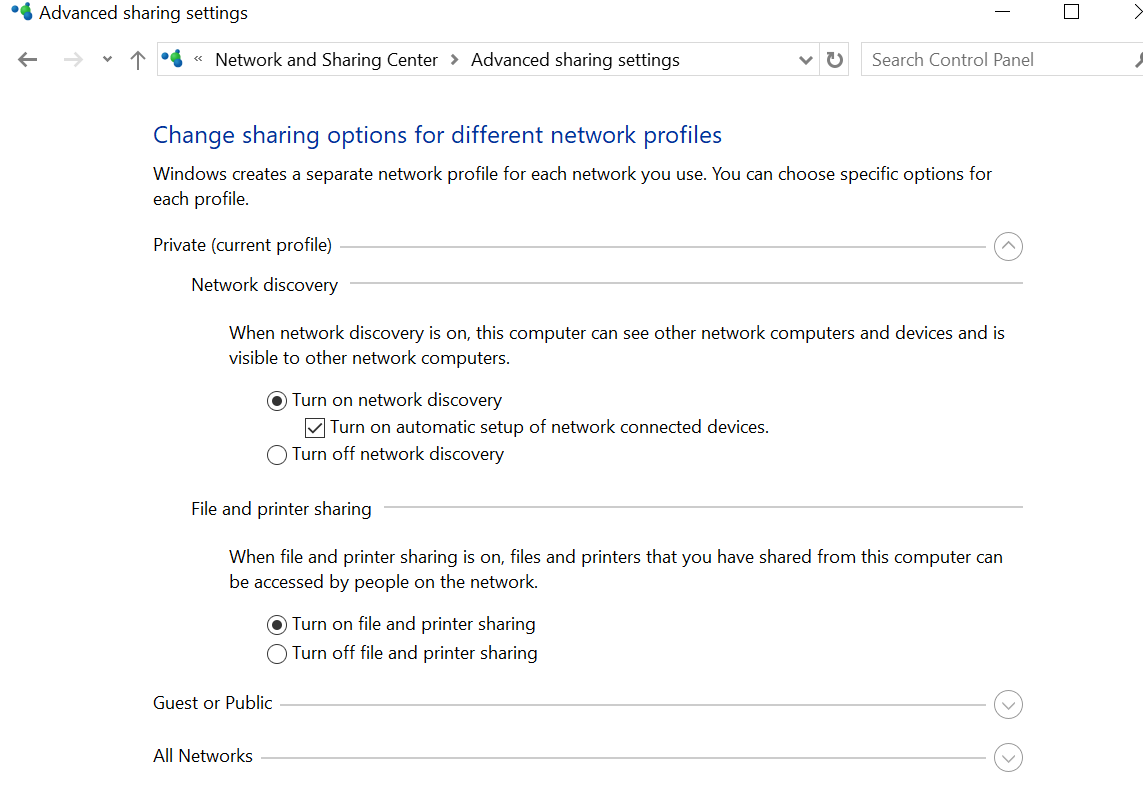
Task: Click the Back arrow navigation button
Action: point(28,60)
